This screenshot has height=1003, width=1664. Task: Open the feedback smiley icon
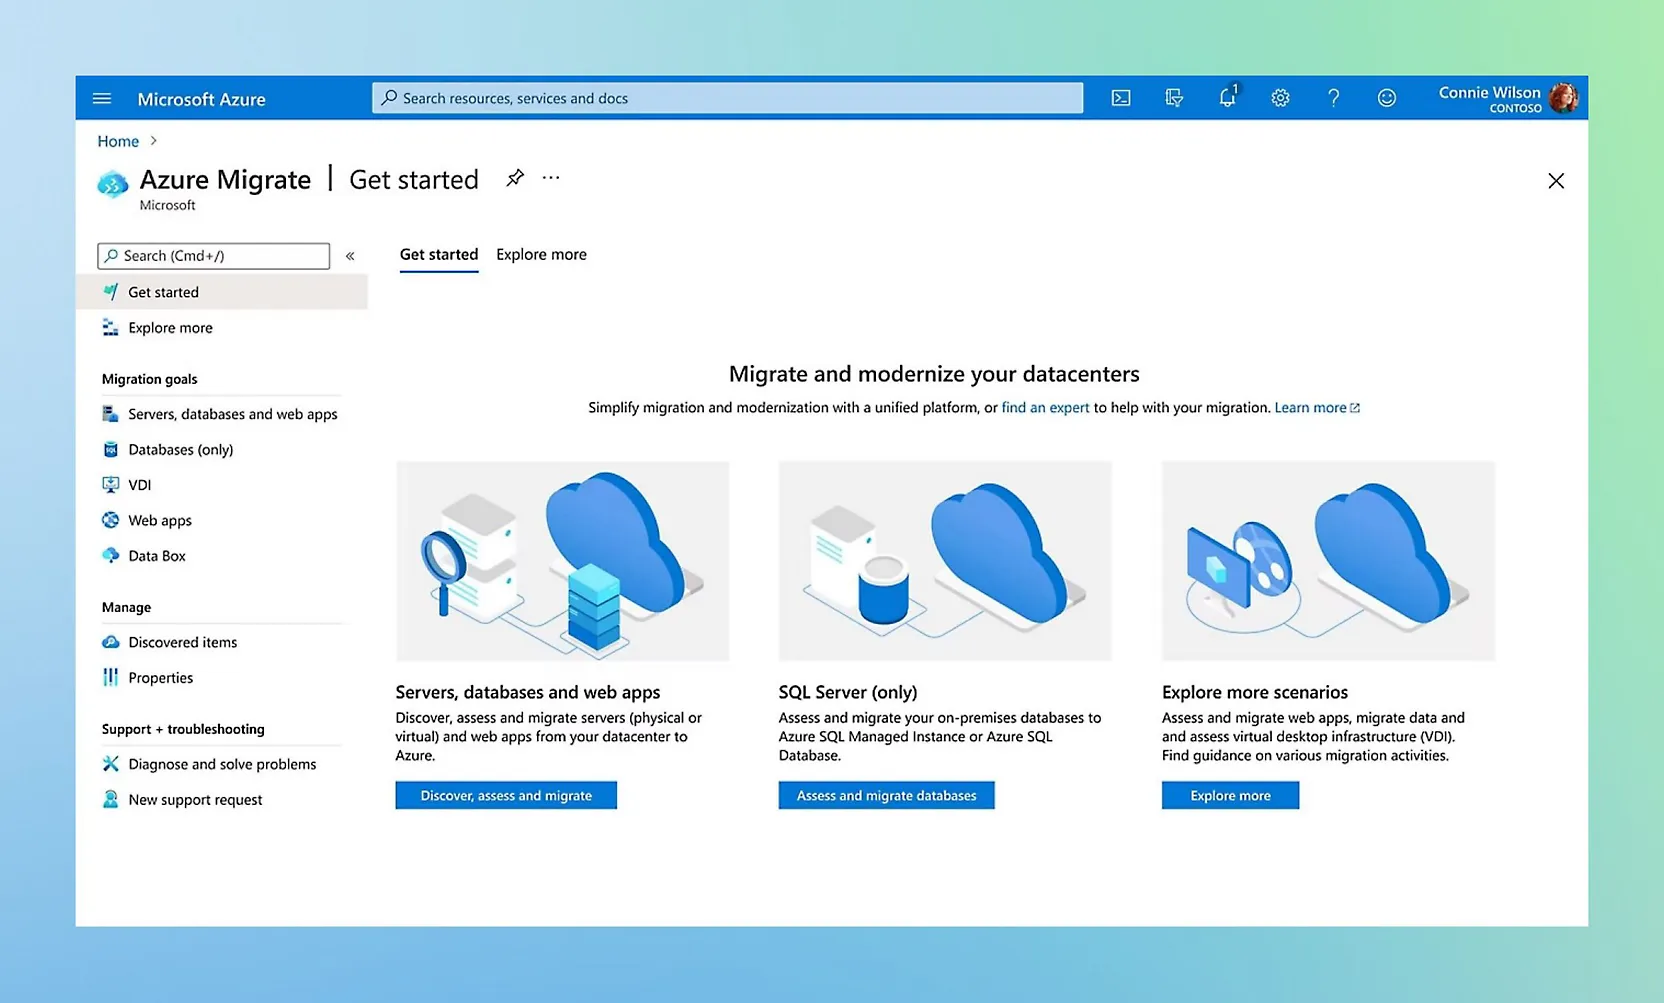(1386, 98)
